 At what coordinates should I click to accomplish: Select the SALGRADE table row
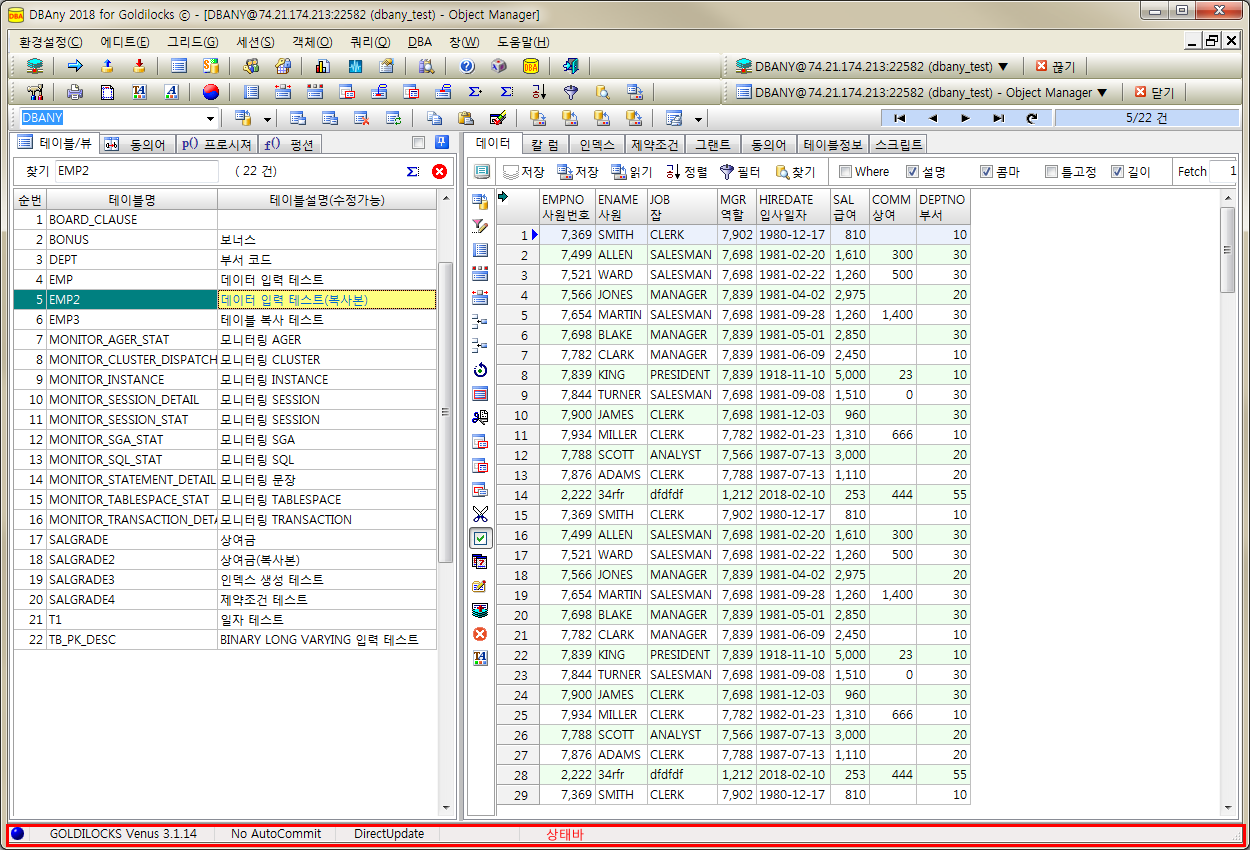pos(225,539)
